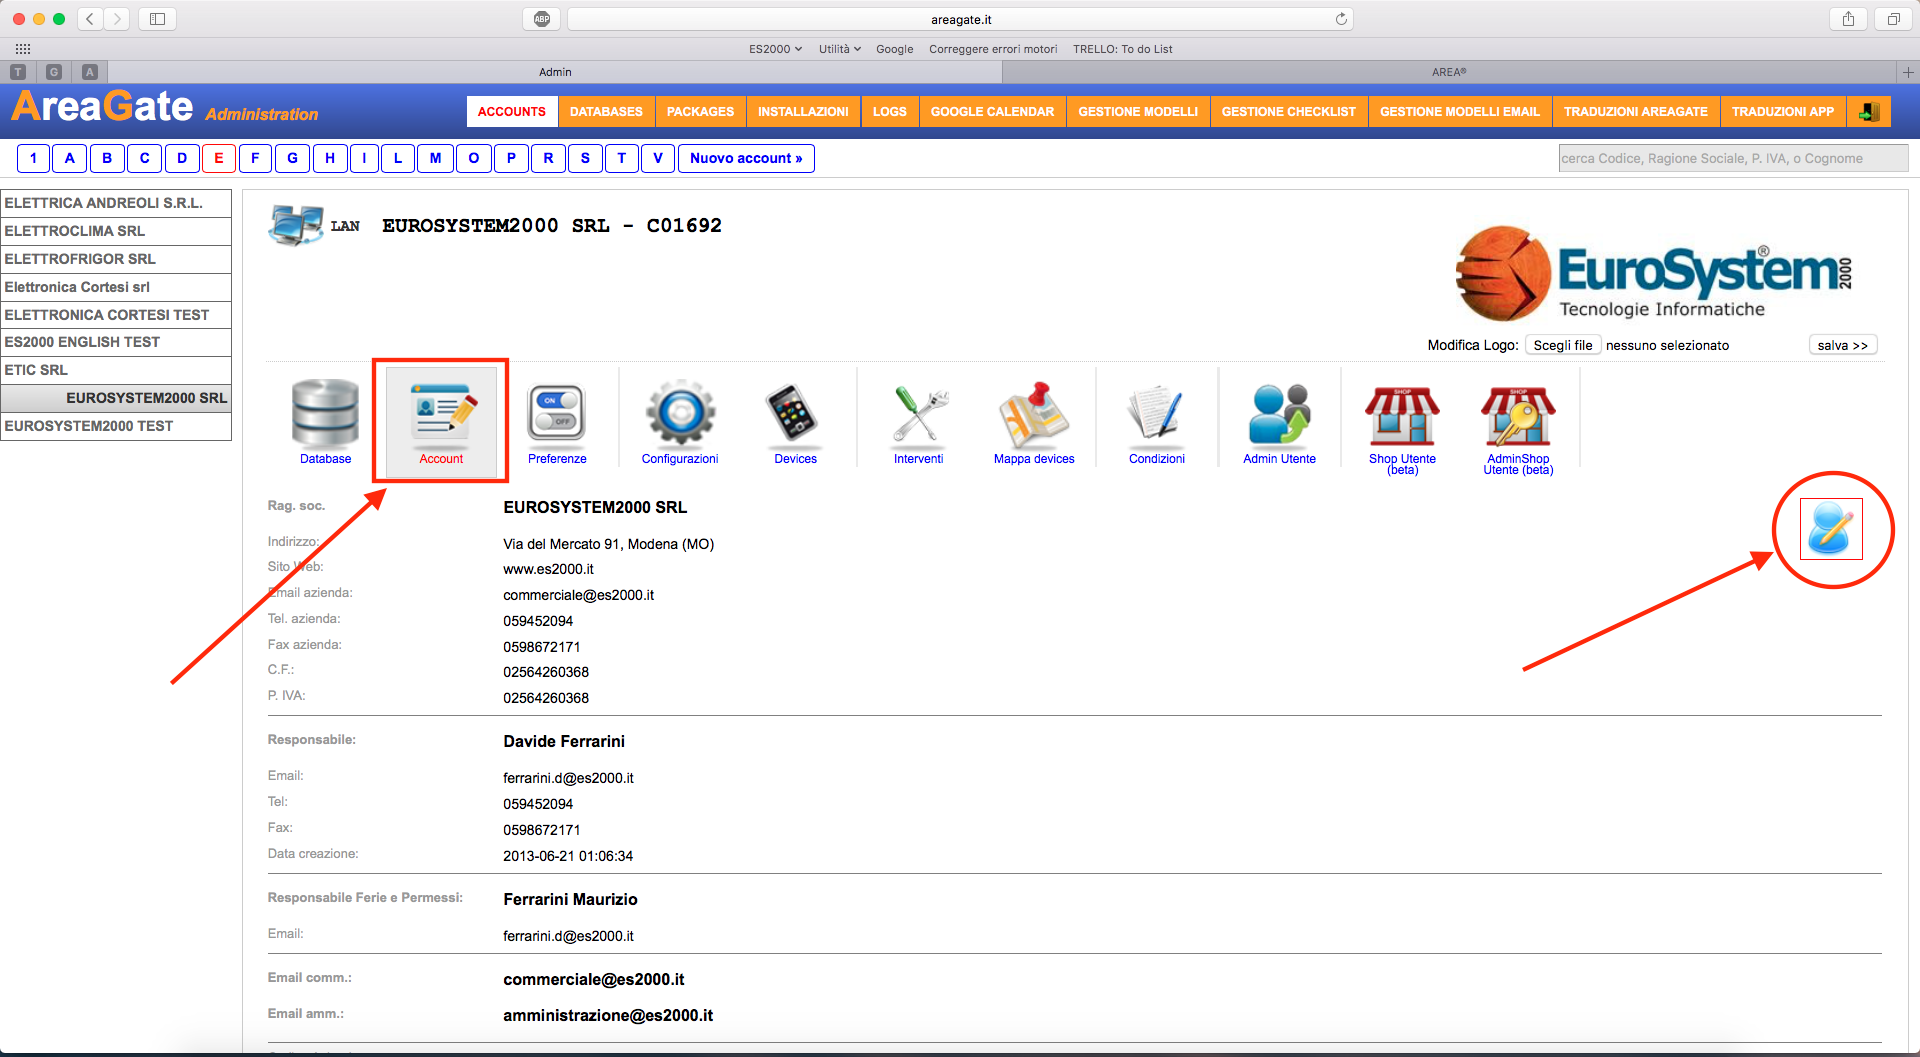
Task: Click the Safari sidebar toggle icon
Action: [x=157, y=19]
